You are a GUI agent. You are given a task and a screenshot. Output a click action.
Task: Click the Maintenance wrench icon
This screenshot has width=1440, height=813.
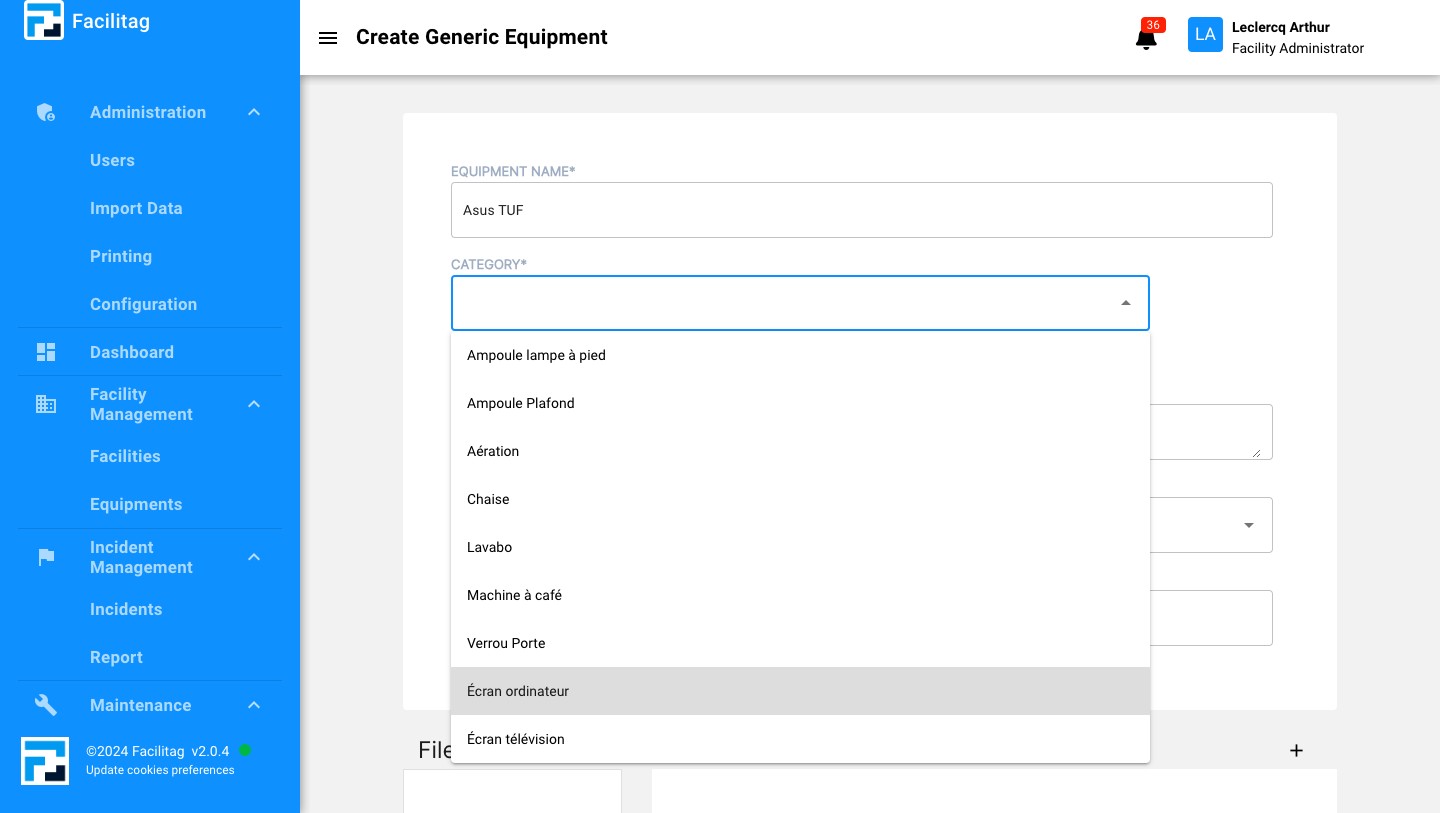click(46, 705)
